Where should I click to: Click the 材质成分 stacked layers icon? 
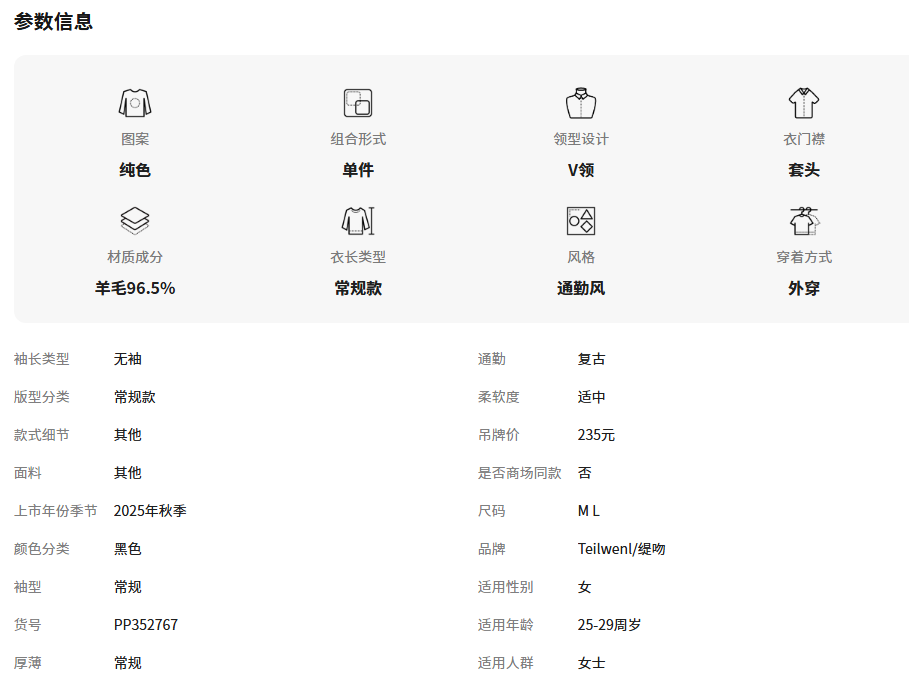pyautogui.click(x=135, y=221)
